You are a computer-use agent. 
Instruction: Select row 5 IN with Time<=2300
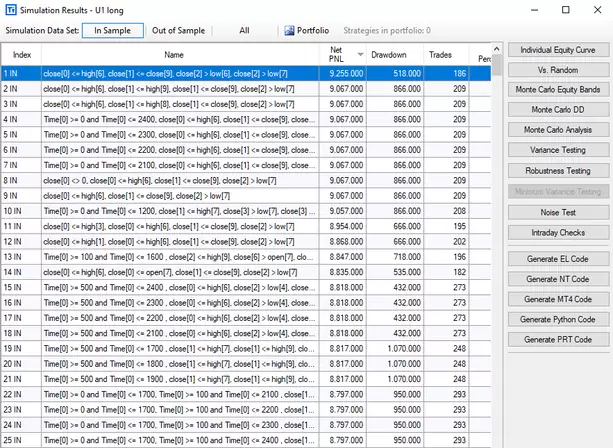point(246,134)
